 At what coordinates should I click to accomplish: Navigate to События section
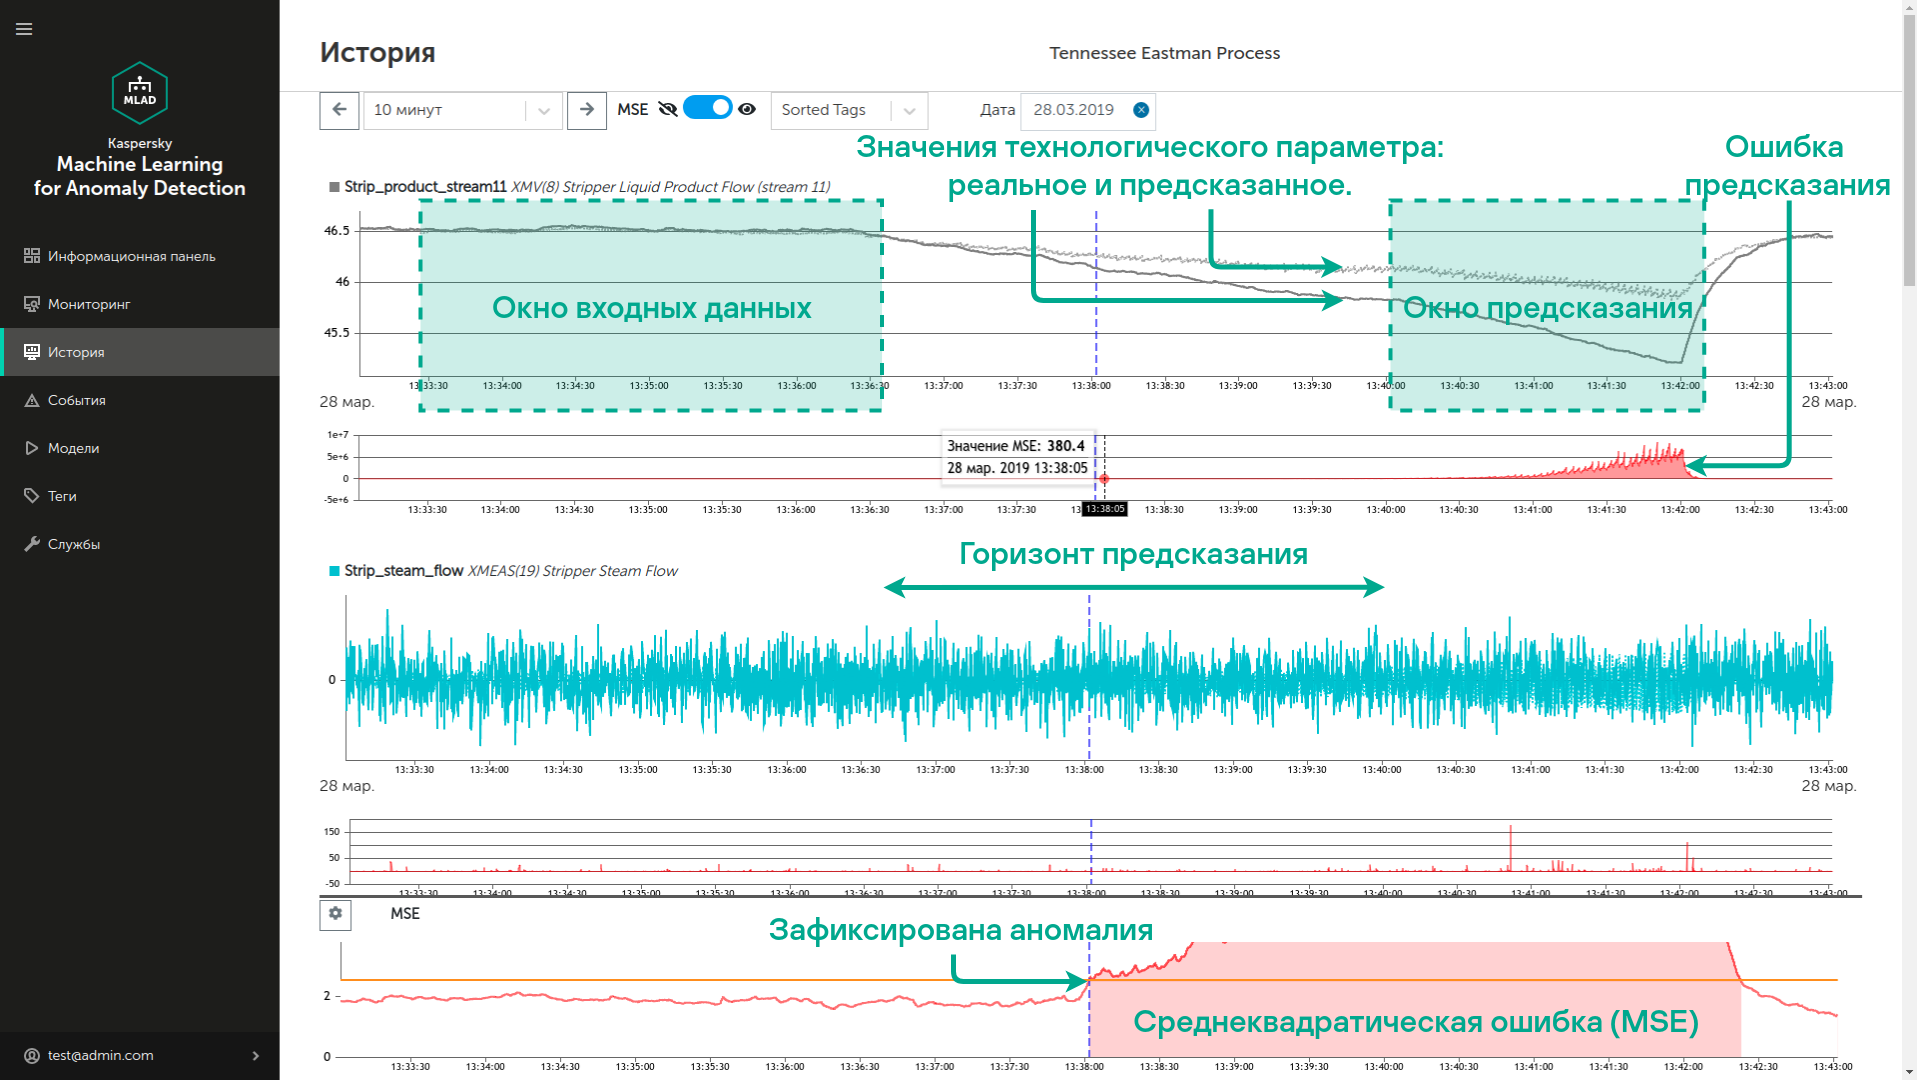76,400
